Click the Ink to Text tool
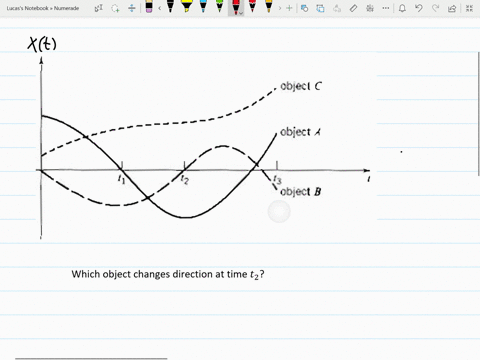480x360 pixels. 337,8
